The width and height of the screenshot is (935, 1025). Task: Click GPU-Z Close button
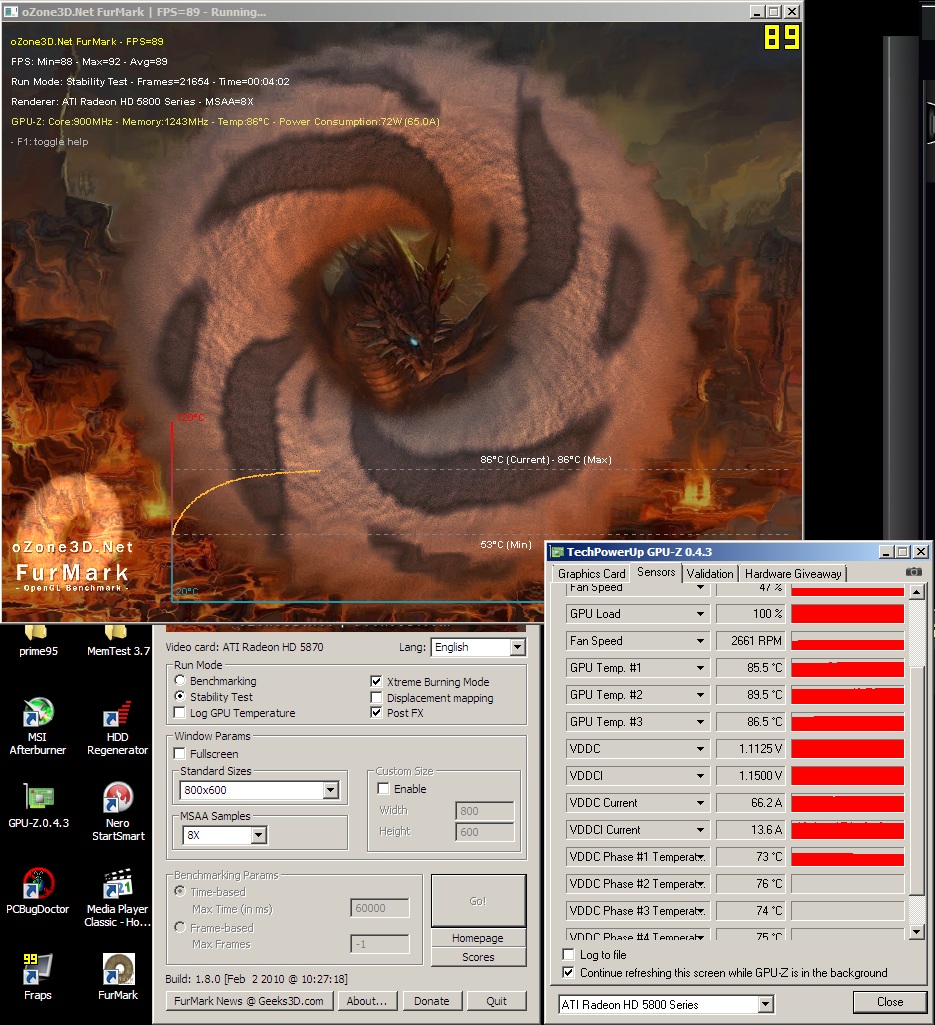coord(890,1002)
